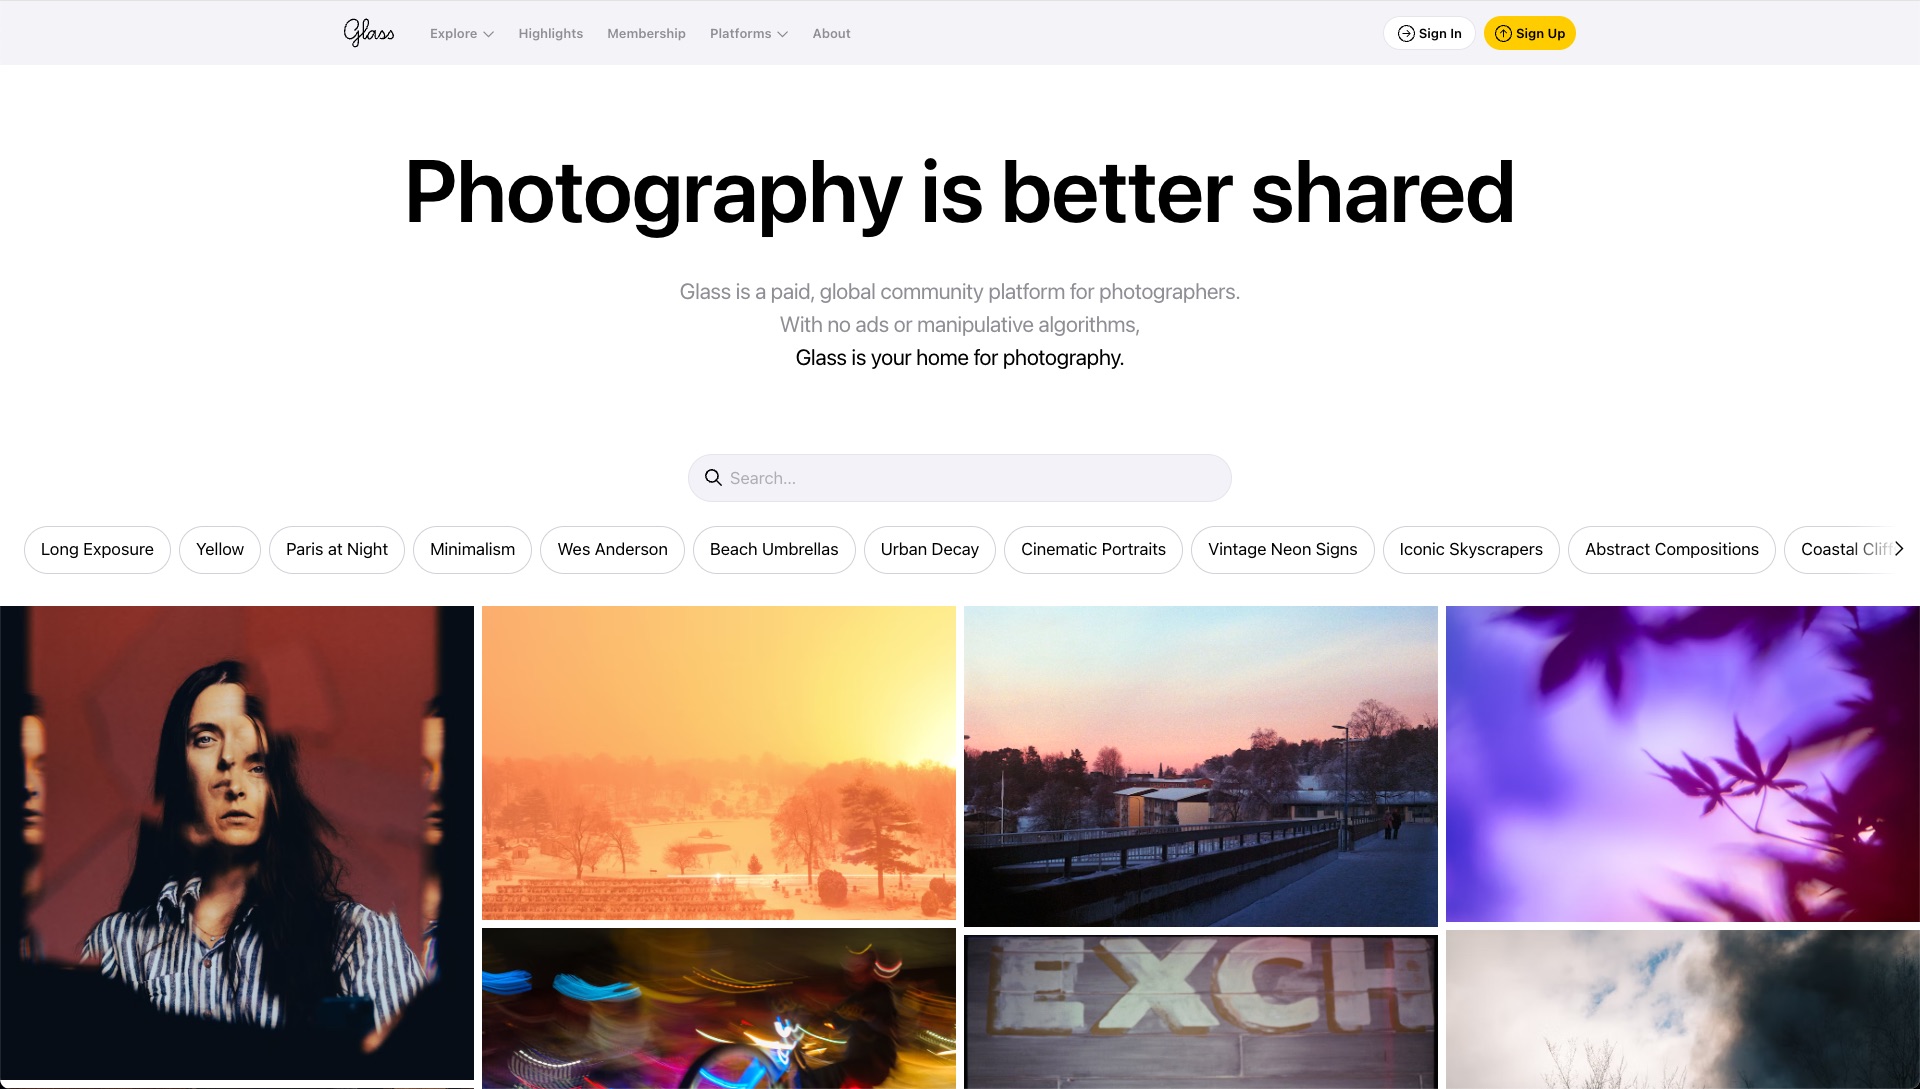
Task: Select the Long Exposure tag
Action: point(96,549)
